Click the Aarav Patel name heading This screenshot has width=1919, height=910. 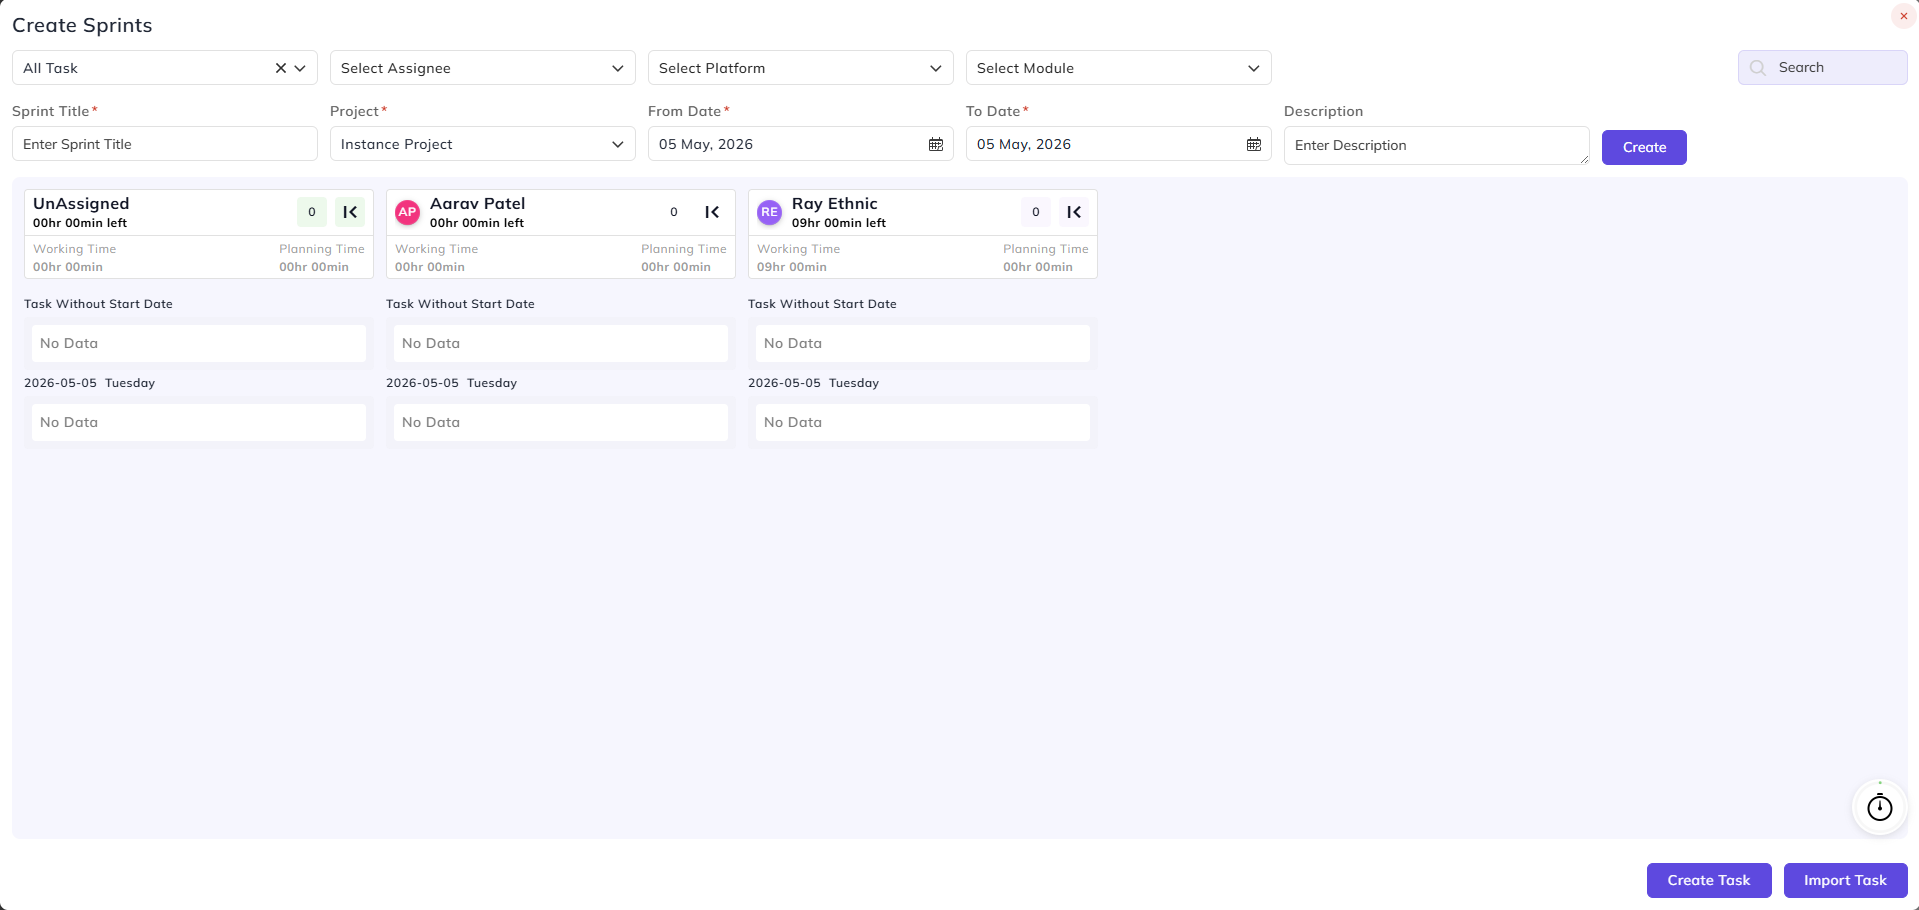[477, 204]
